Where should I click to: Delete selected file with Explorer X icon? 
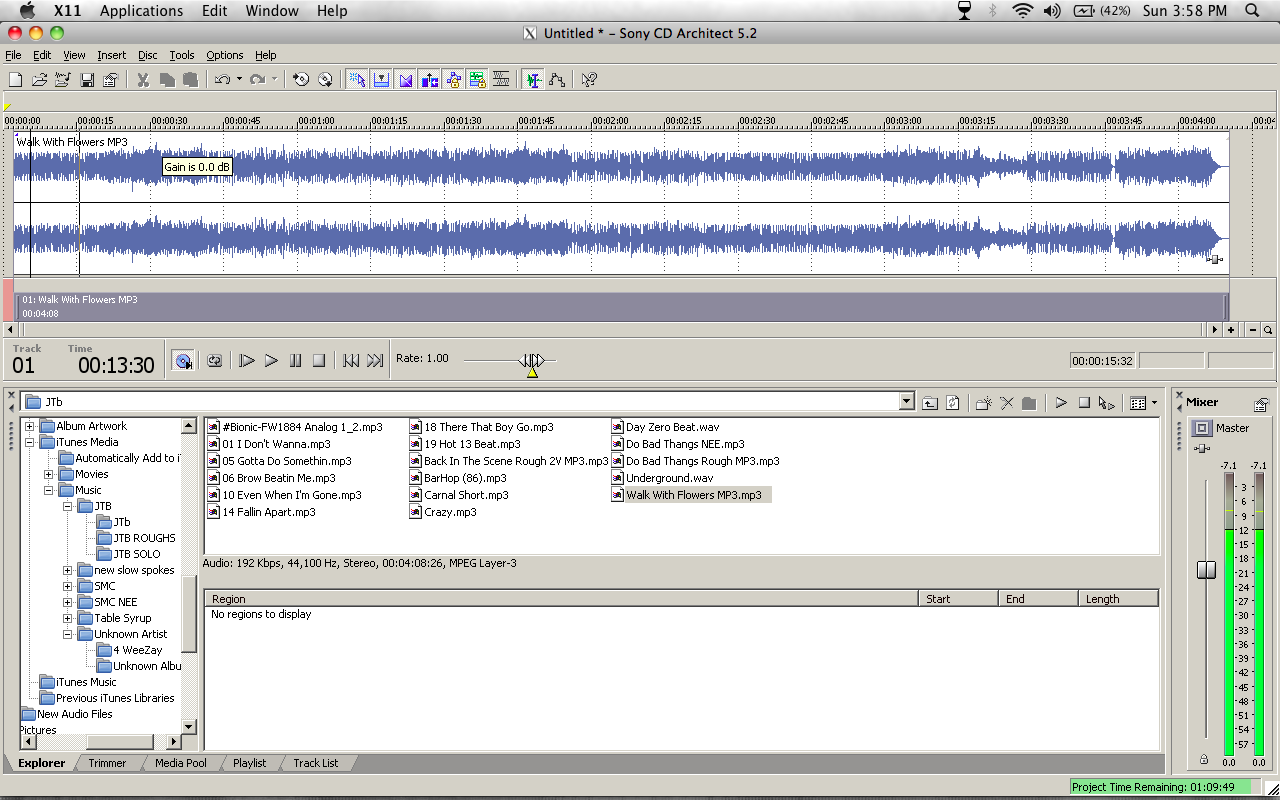(1007, 403)
